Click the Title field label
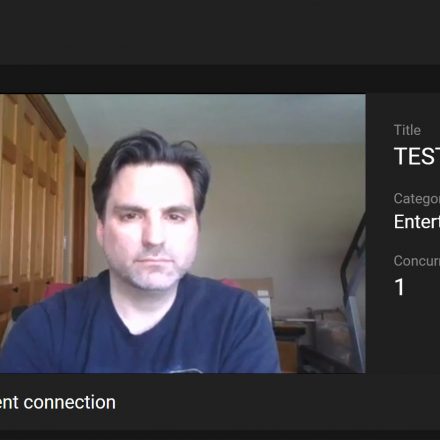440x440 pixels. (x=407, y=130)
